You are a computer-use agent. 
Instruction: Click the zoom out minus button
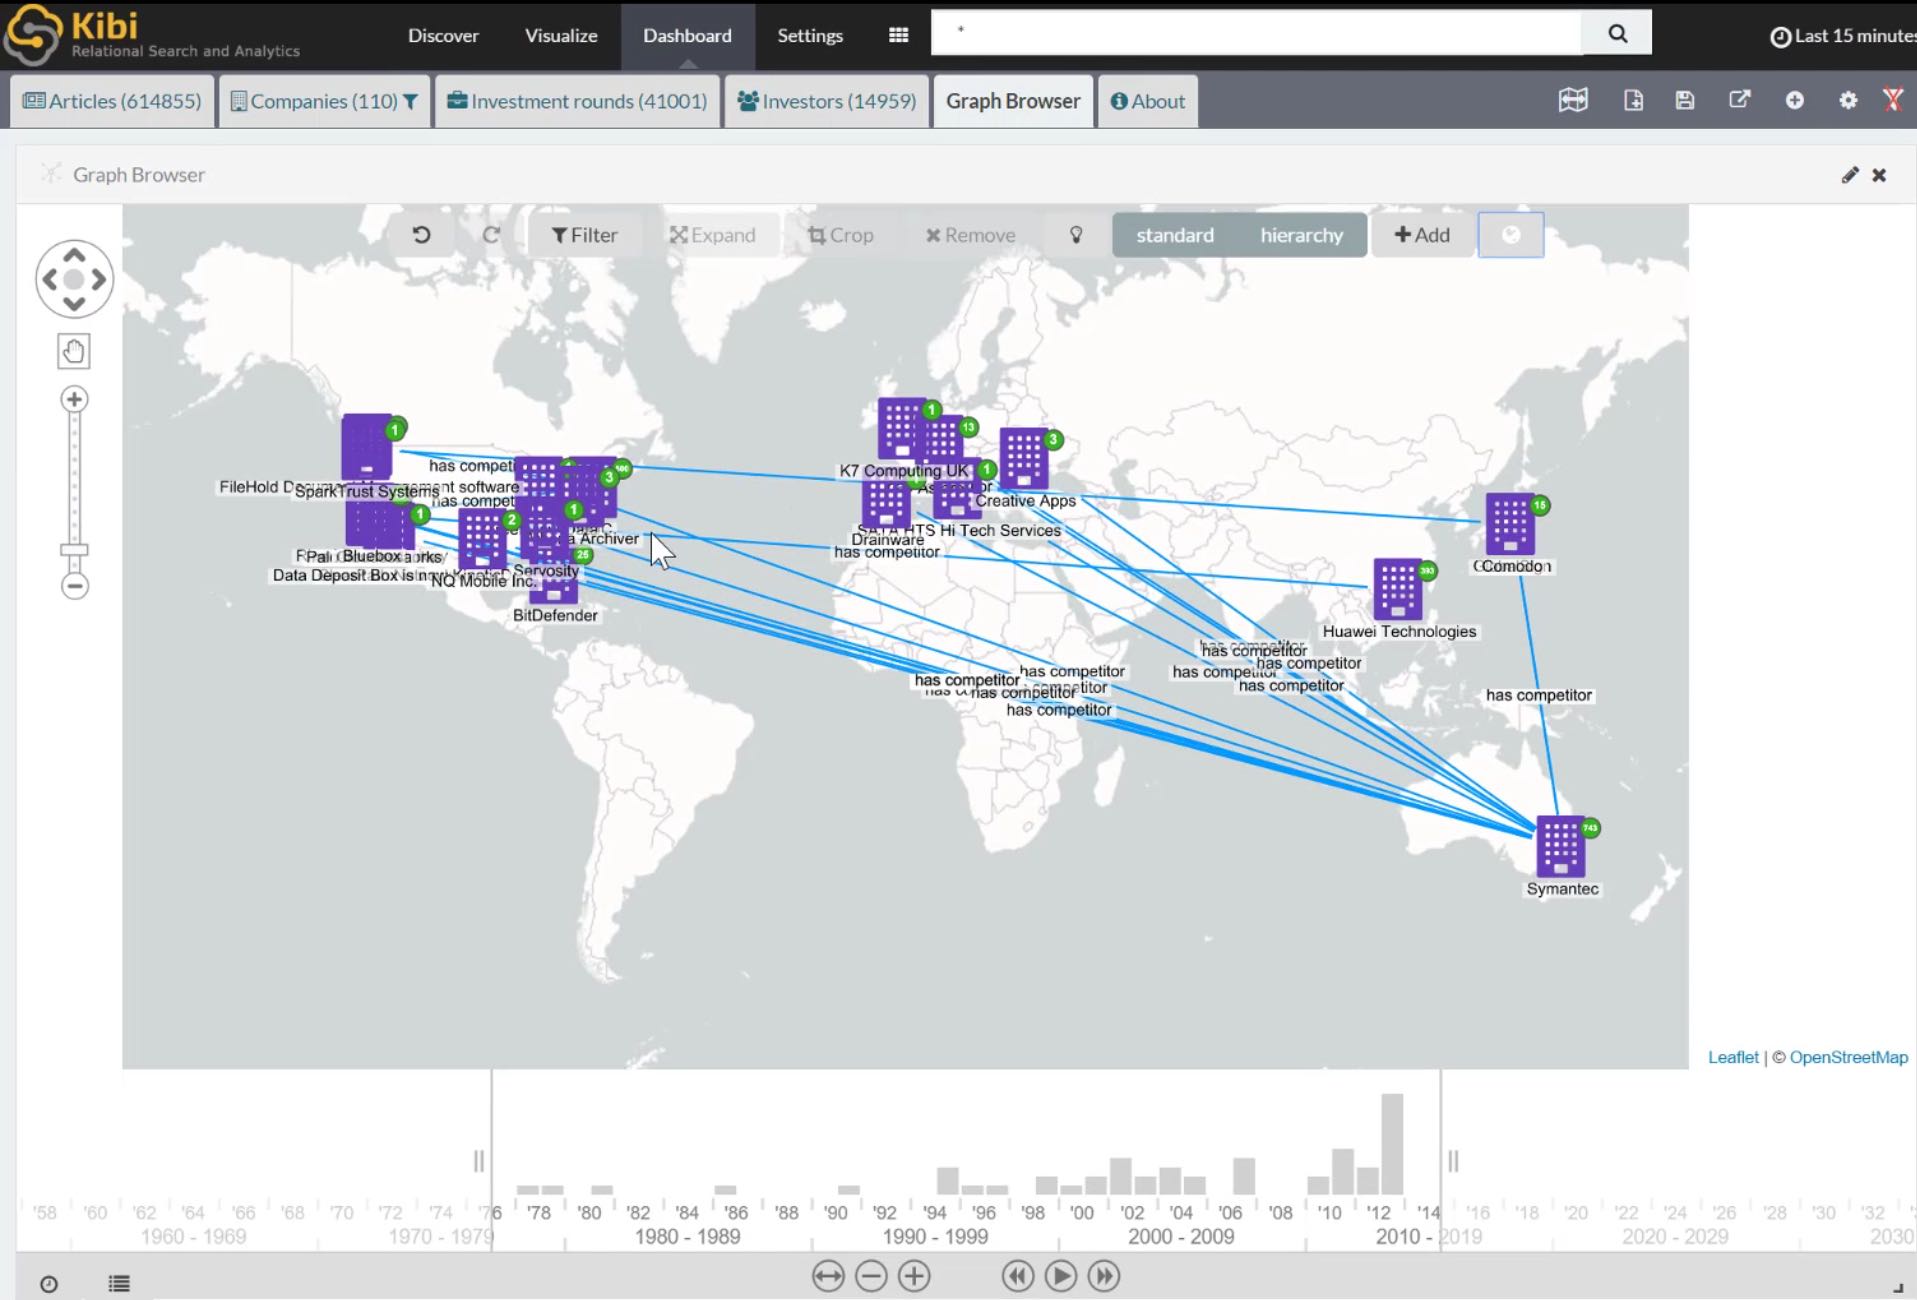click(74, 586)
